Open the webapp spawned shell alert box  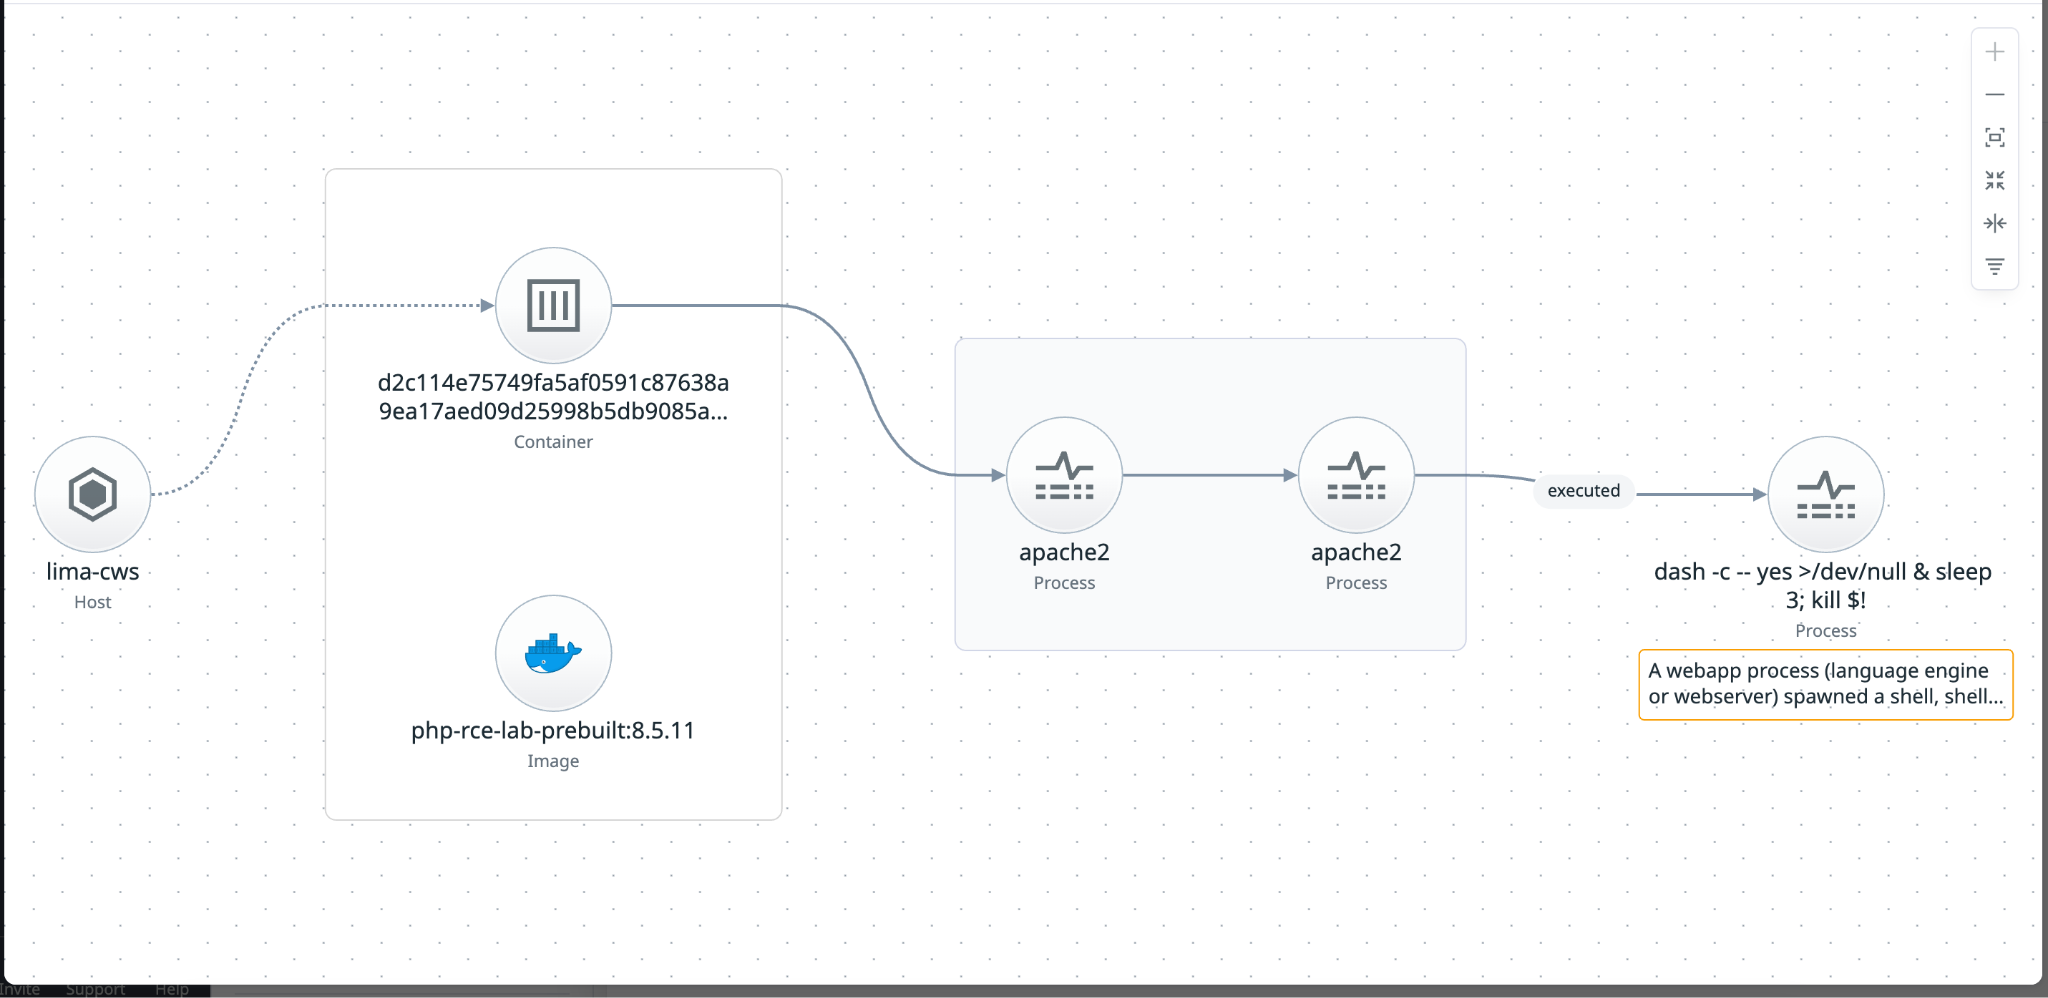(x=1825, y=685)
